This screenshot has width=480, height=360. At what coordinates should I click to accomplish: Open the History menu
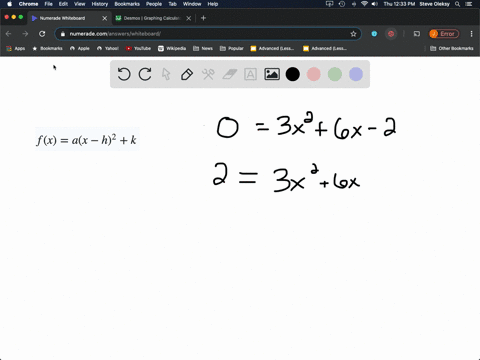point(100,4)
